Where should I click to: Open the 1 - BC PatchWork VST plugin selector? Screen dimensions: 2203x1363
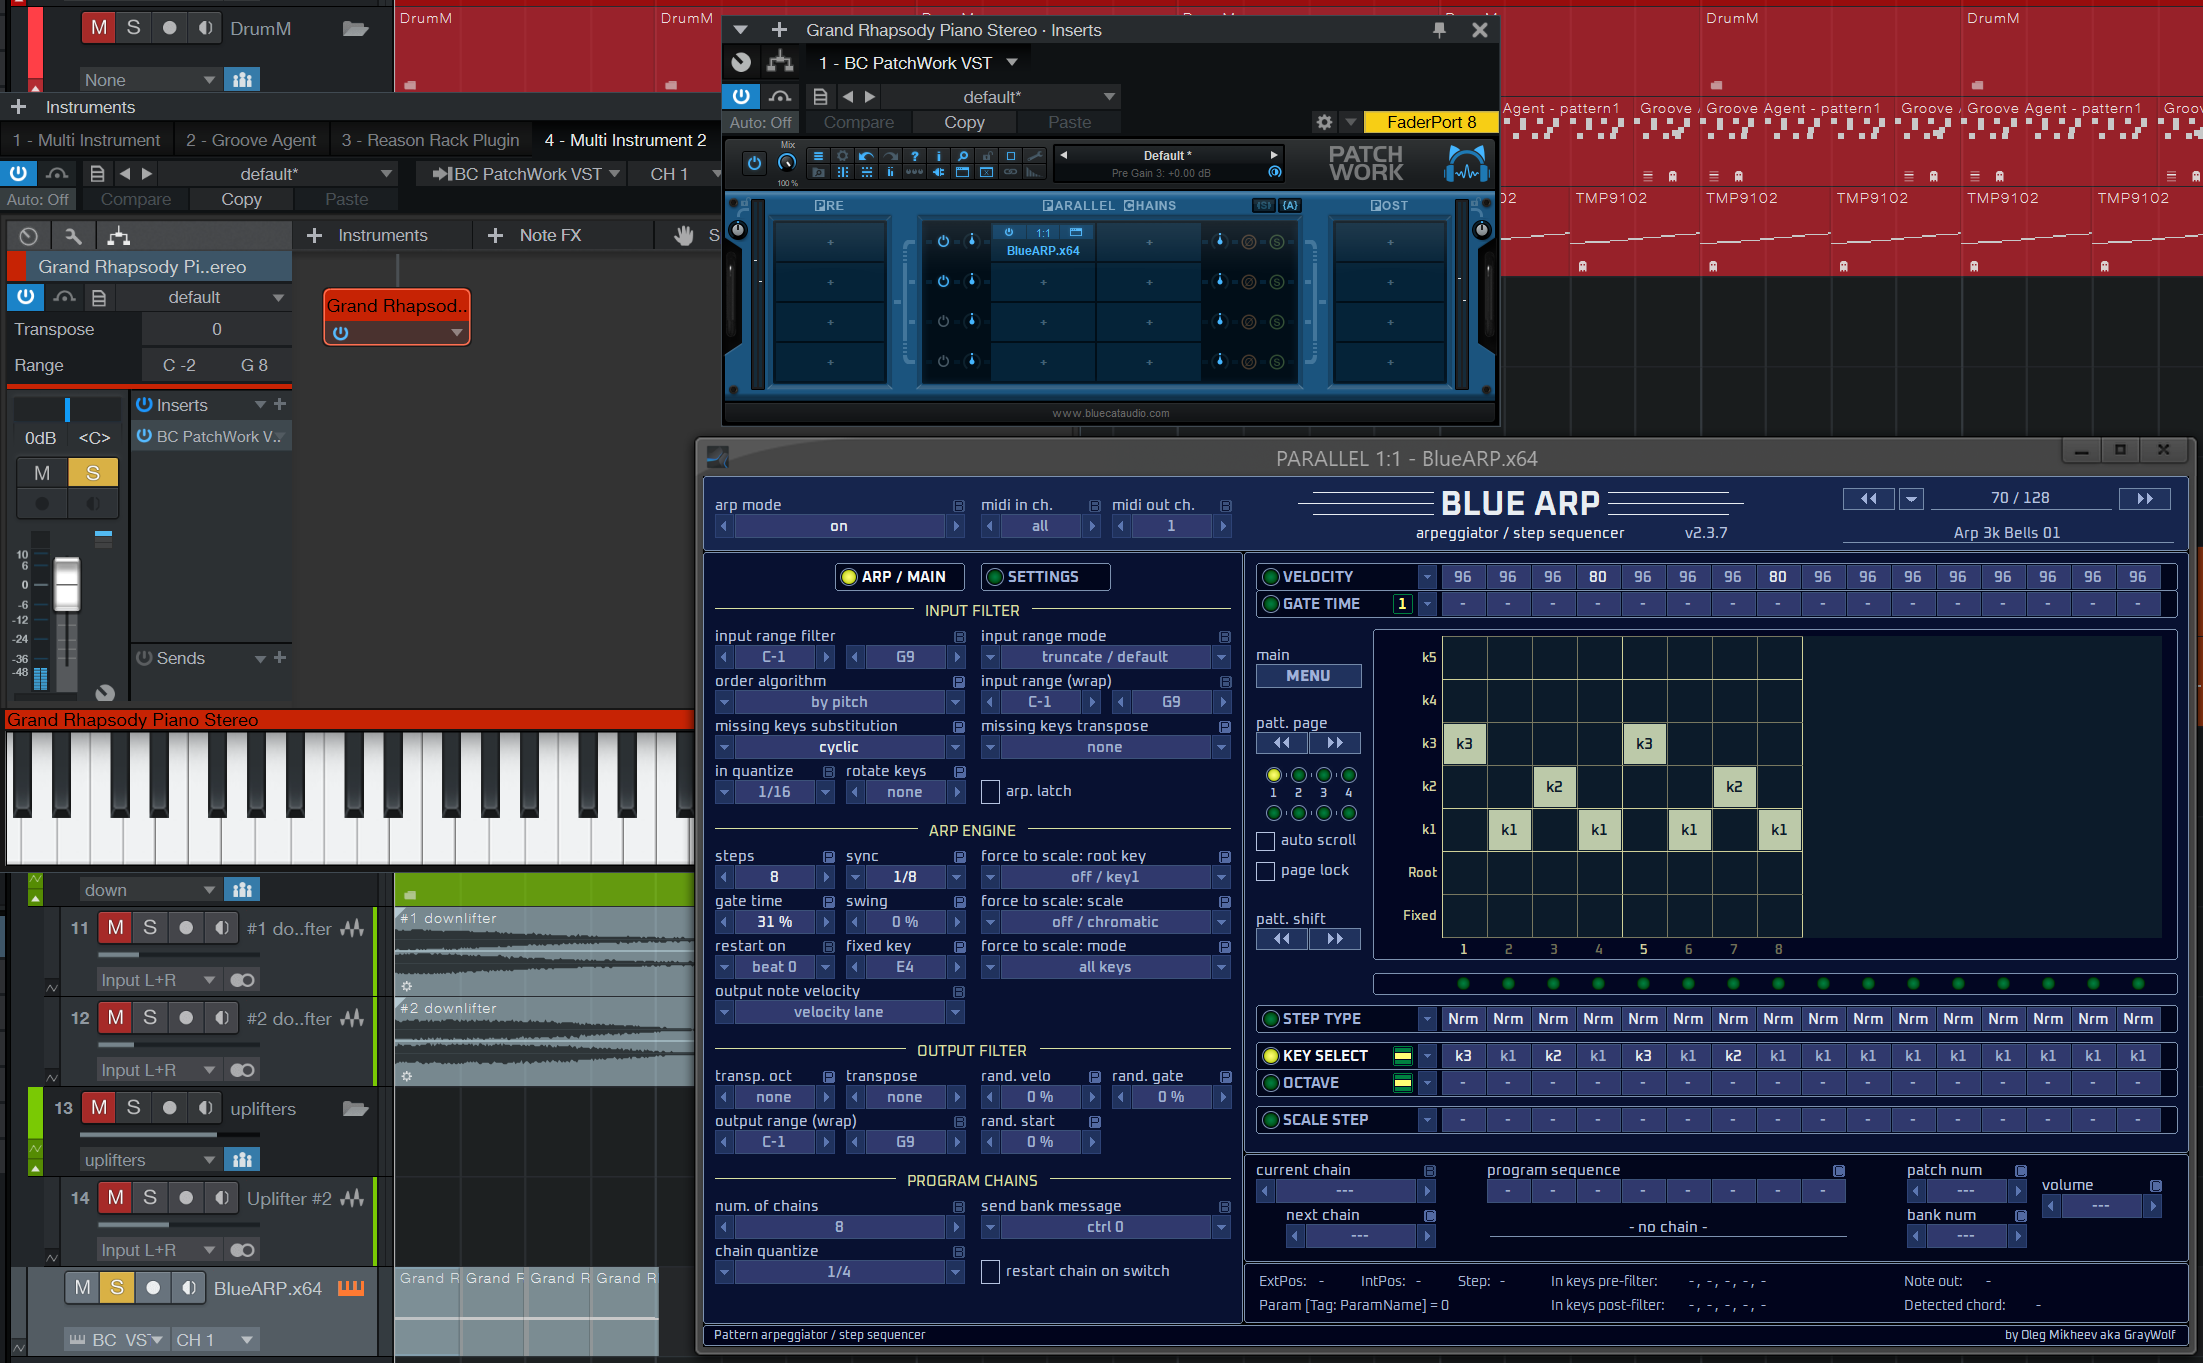[917, 63]
